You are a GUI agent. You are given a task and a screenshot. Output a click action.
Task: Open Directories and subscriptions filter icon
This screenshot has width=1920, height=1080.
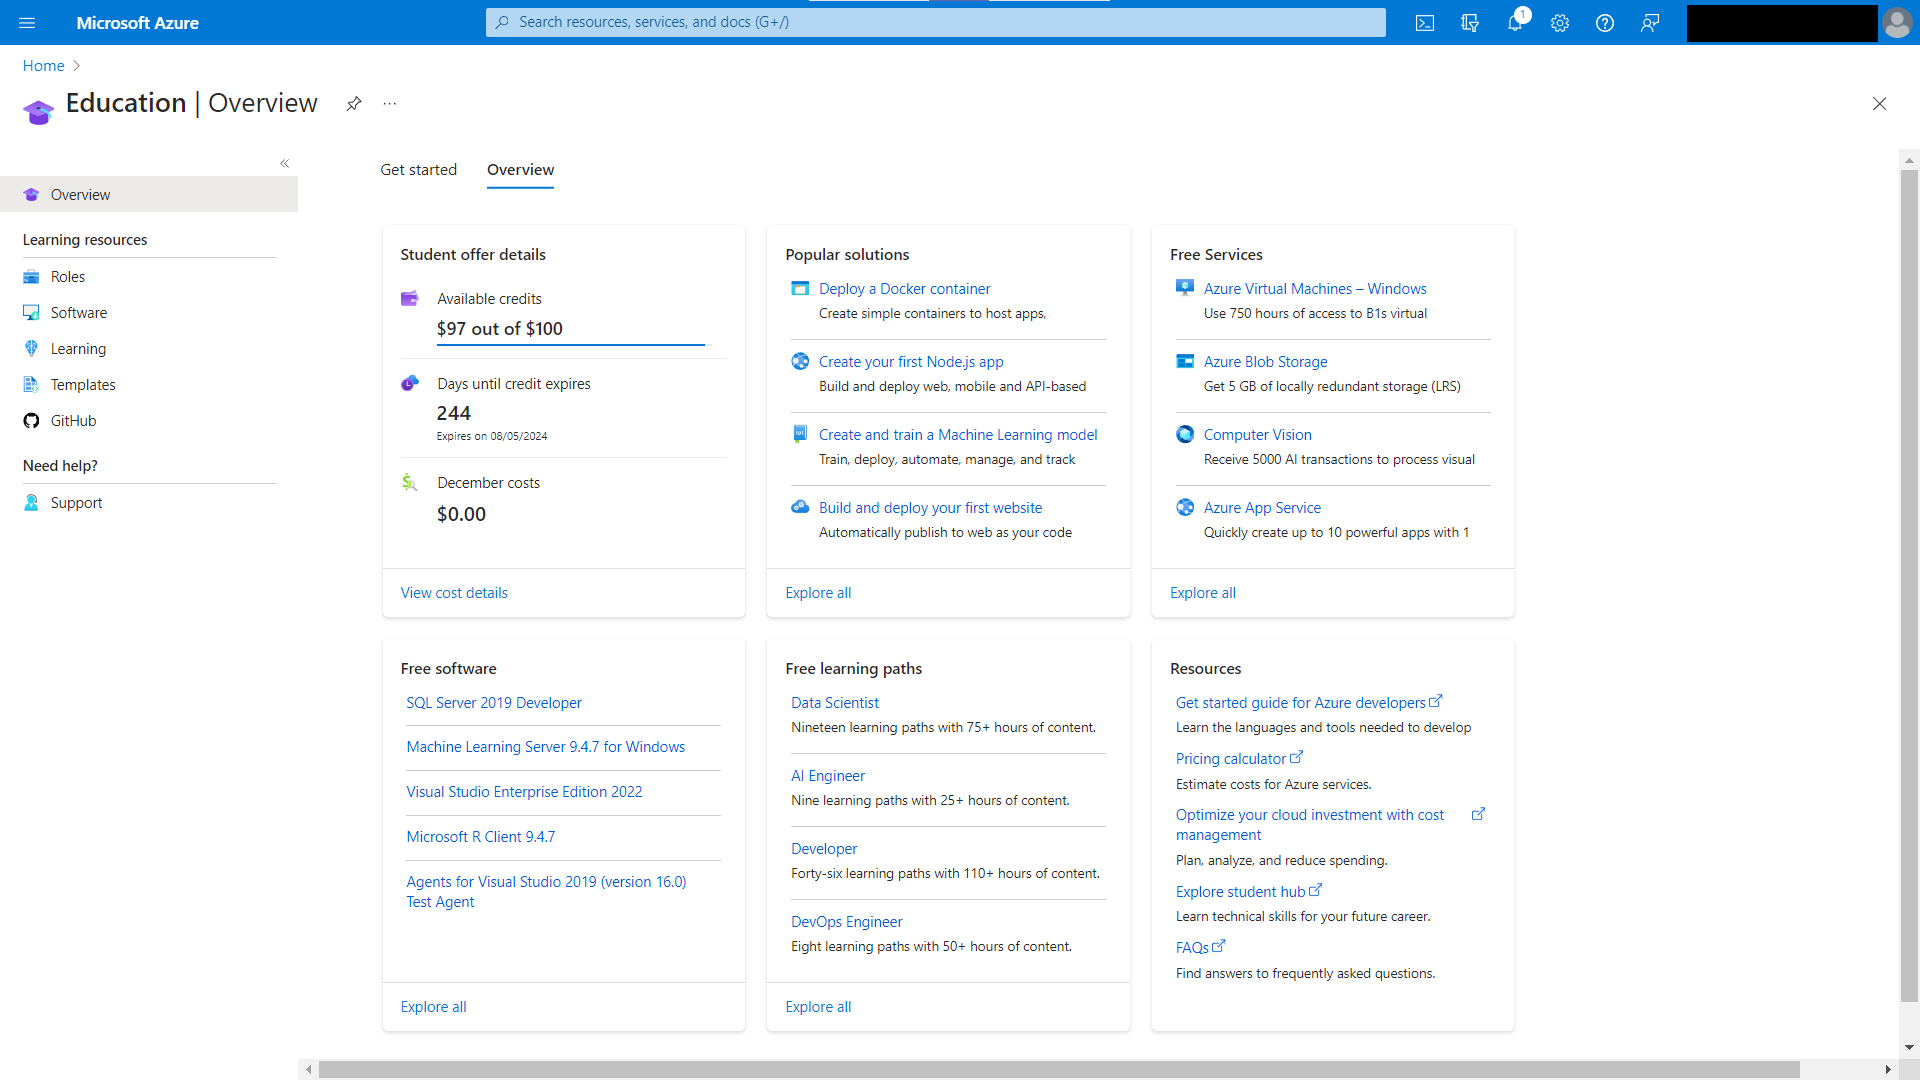tap(1470, 22)
